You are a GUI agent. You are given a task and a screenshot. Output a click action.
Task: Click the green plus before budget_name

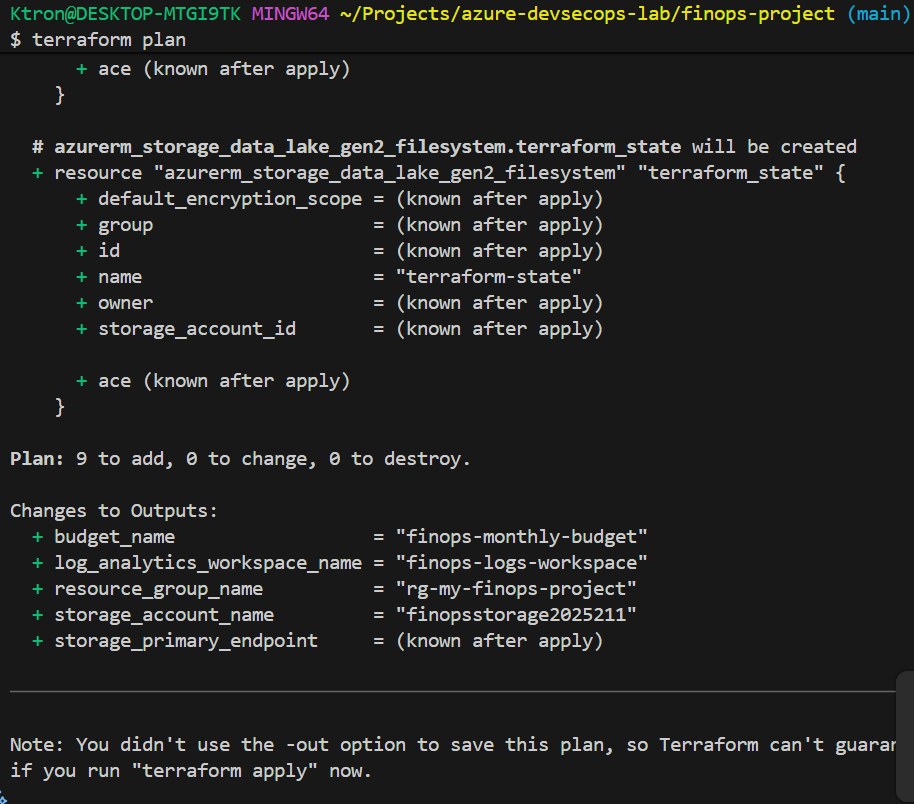[38, 537]
